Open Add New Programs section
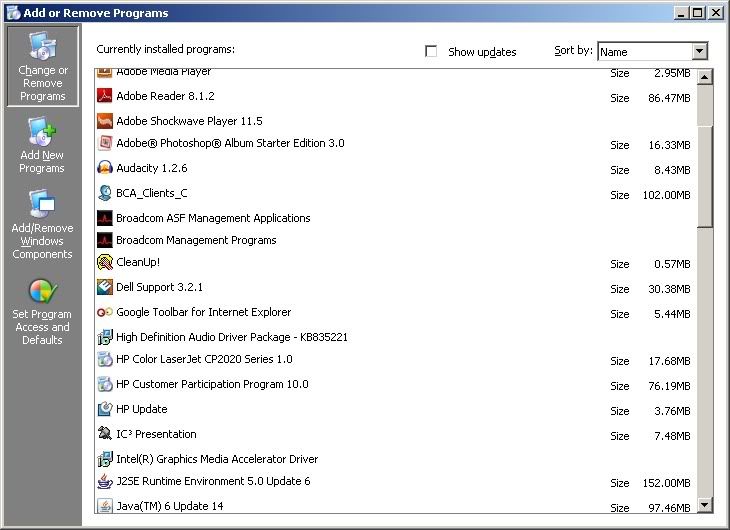The image size is (730, 530). pos(41,145)
